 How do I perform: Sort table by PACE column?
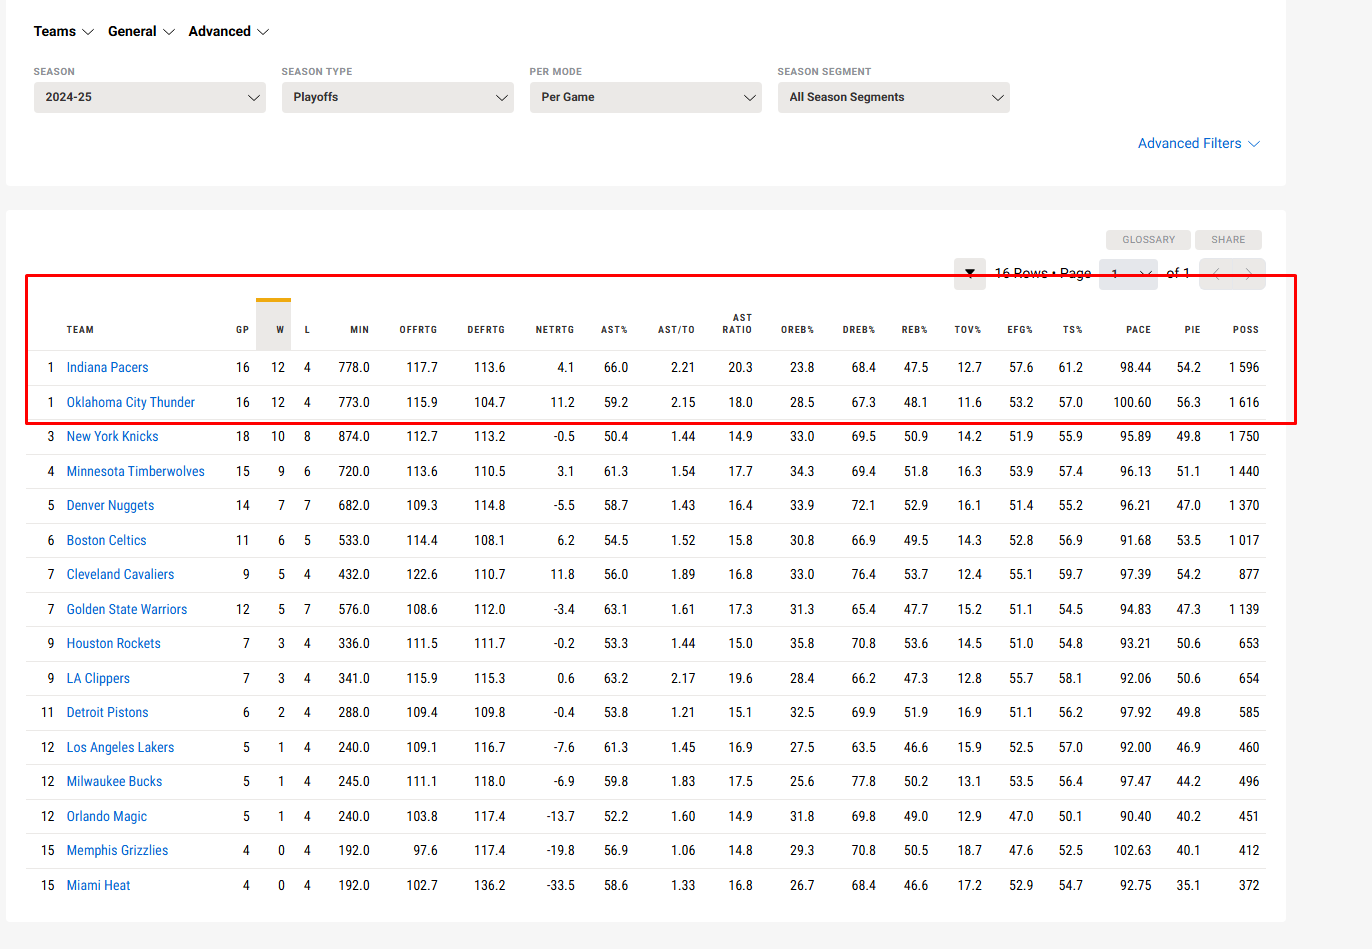click(1138, 330)
